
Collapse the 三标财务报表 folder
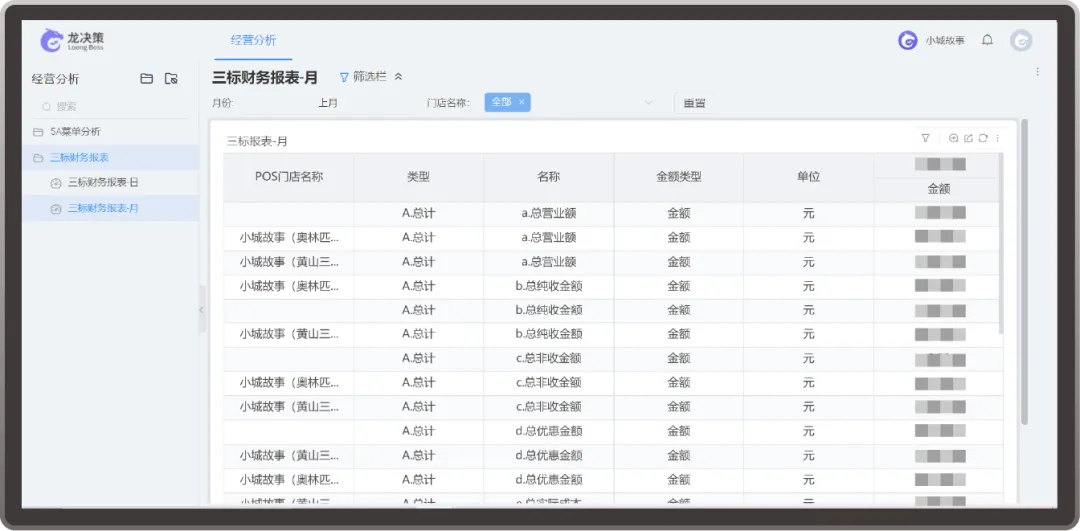click(x=110, y=158)
